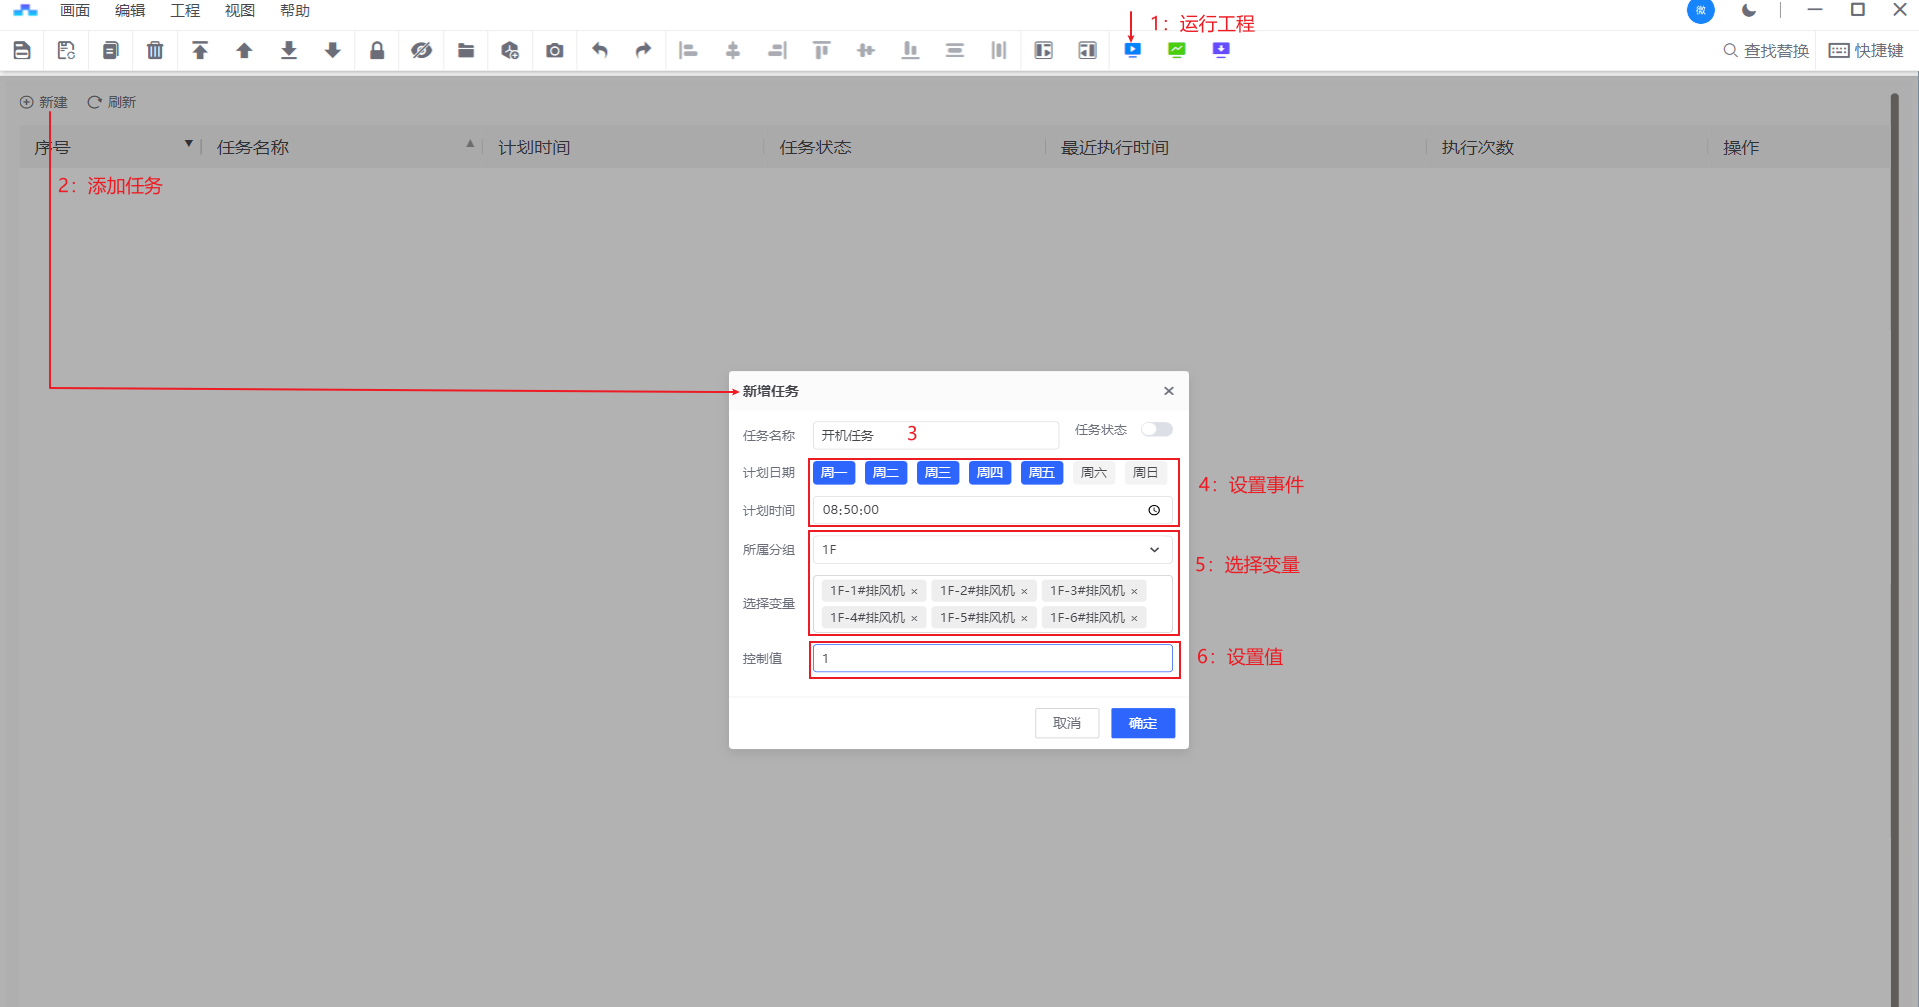Image resolution: width=1919 pixels, height=1007 pixels.
Task: Toggle the hidden-eye visibility icon in toolbar
Action: [421, 50]
